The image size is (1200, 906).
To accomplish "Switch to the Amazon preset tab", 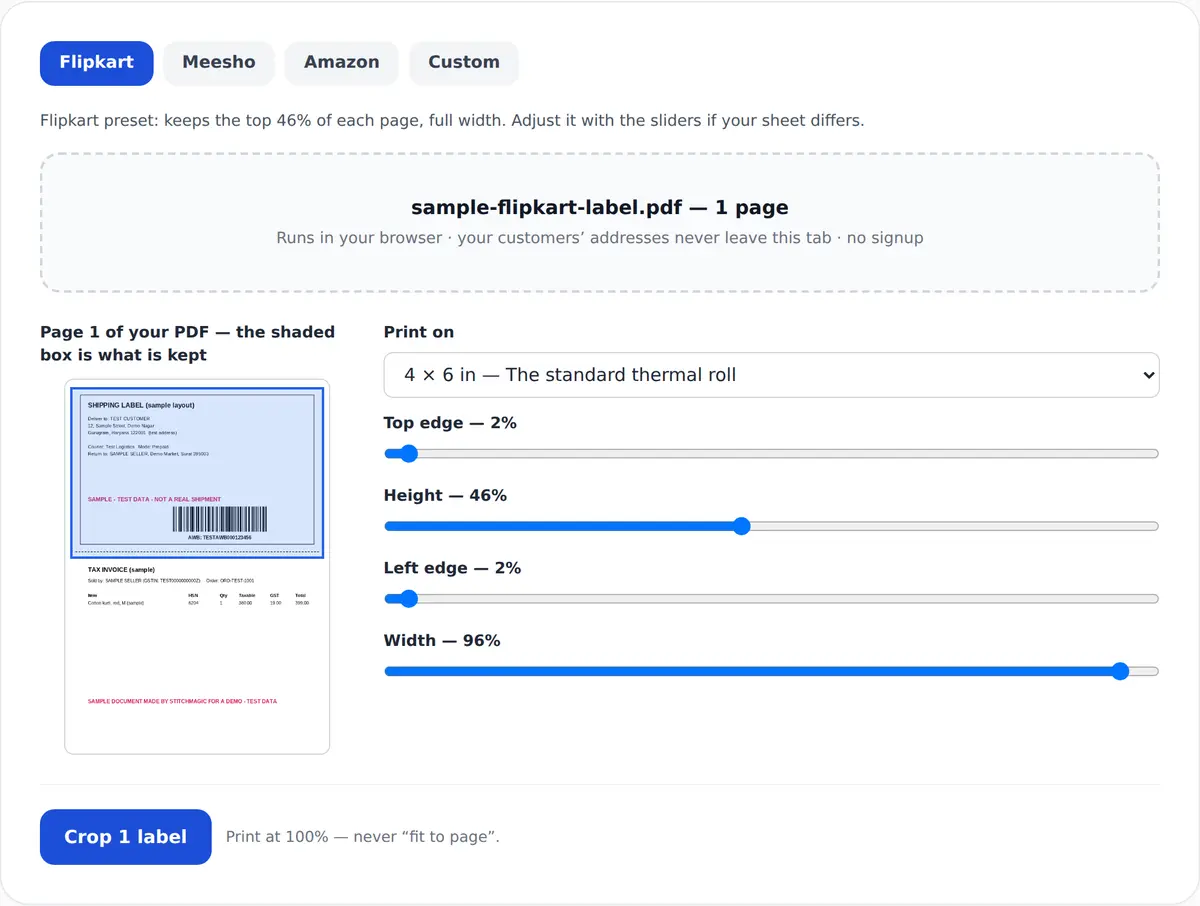I will [x=342, y=63].
